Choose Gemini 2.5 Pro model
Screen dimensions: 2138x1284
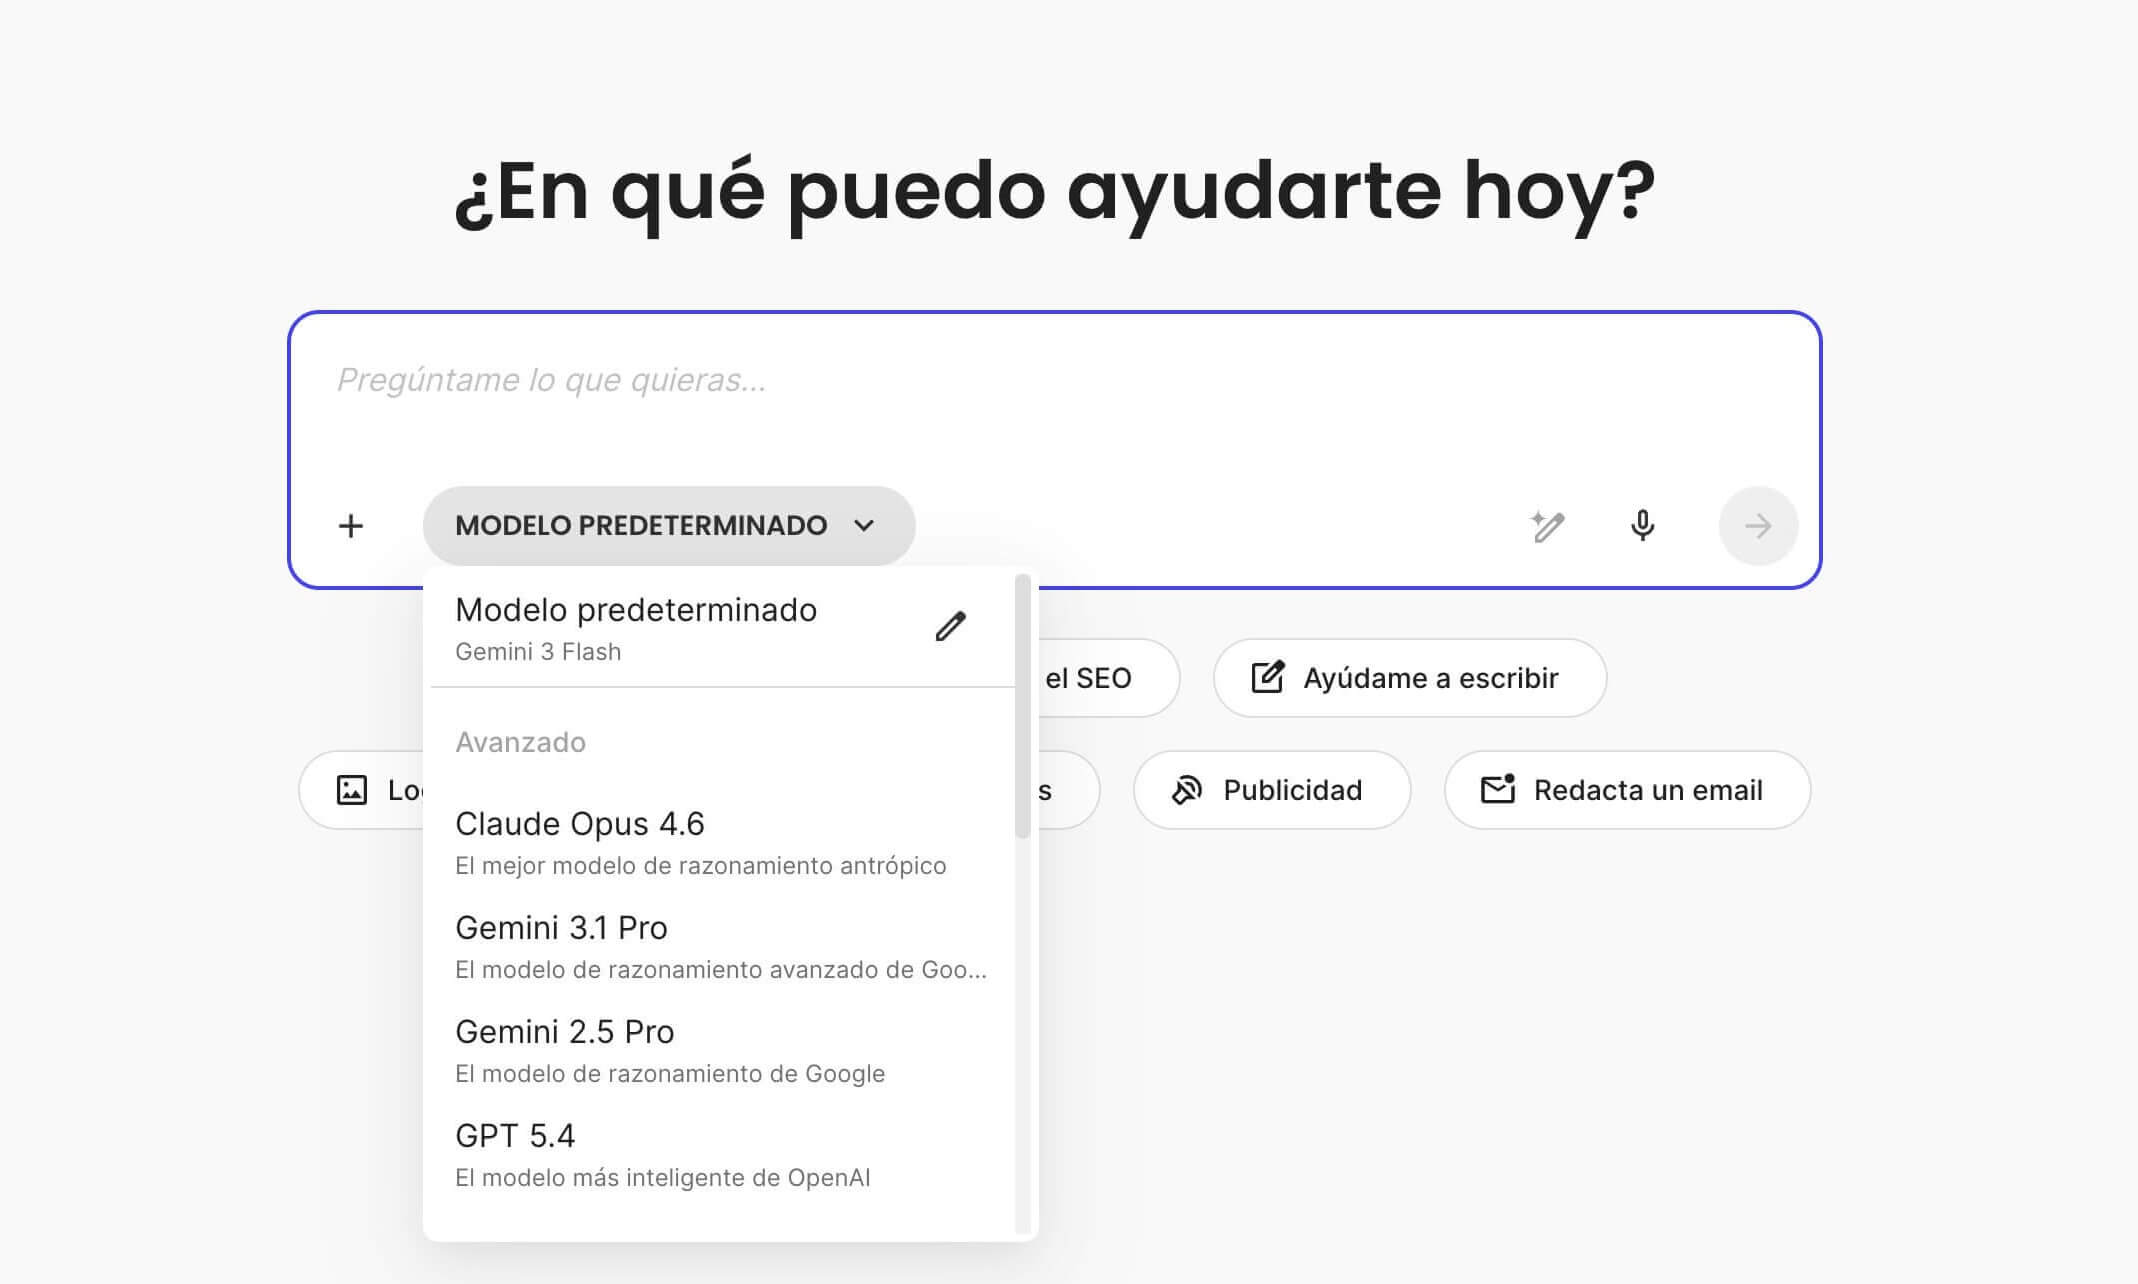pyautogui.click(x=720, y=1051)
